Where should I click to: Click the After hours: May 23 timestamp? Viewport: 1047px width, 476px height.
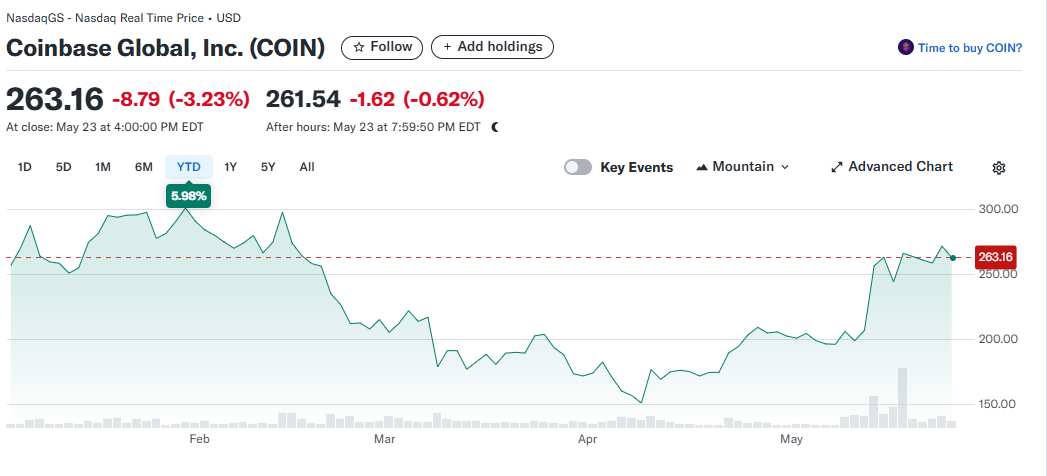[x=373, y=127]
